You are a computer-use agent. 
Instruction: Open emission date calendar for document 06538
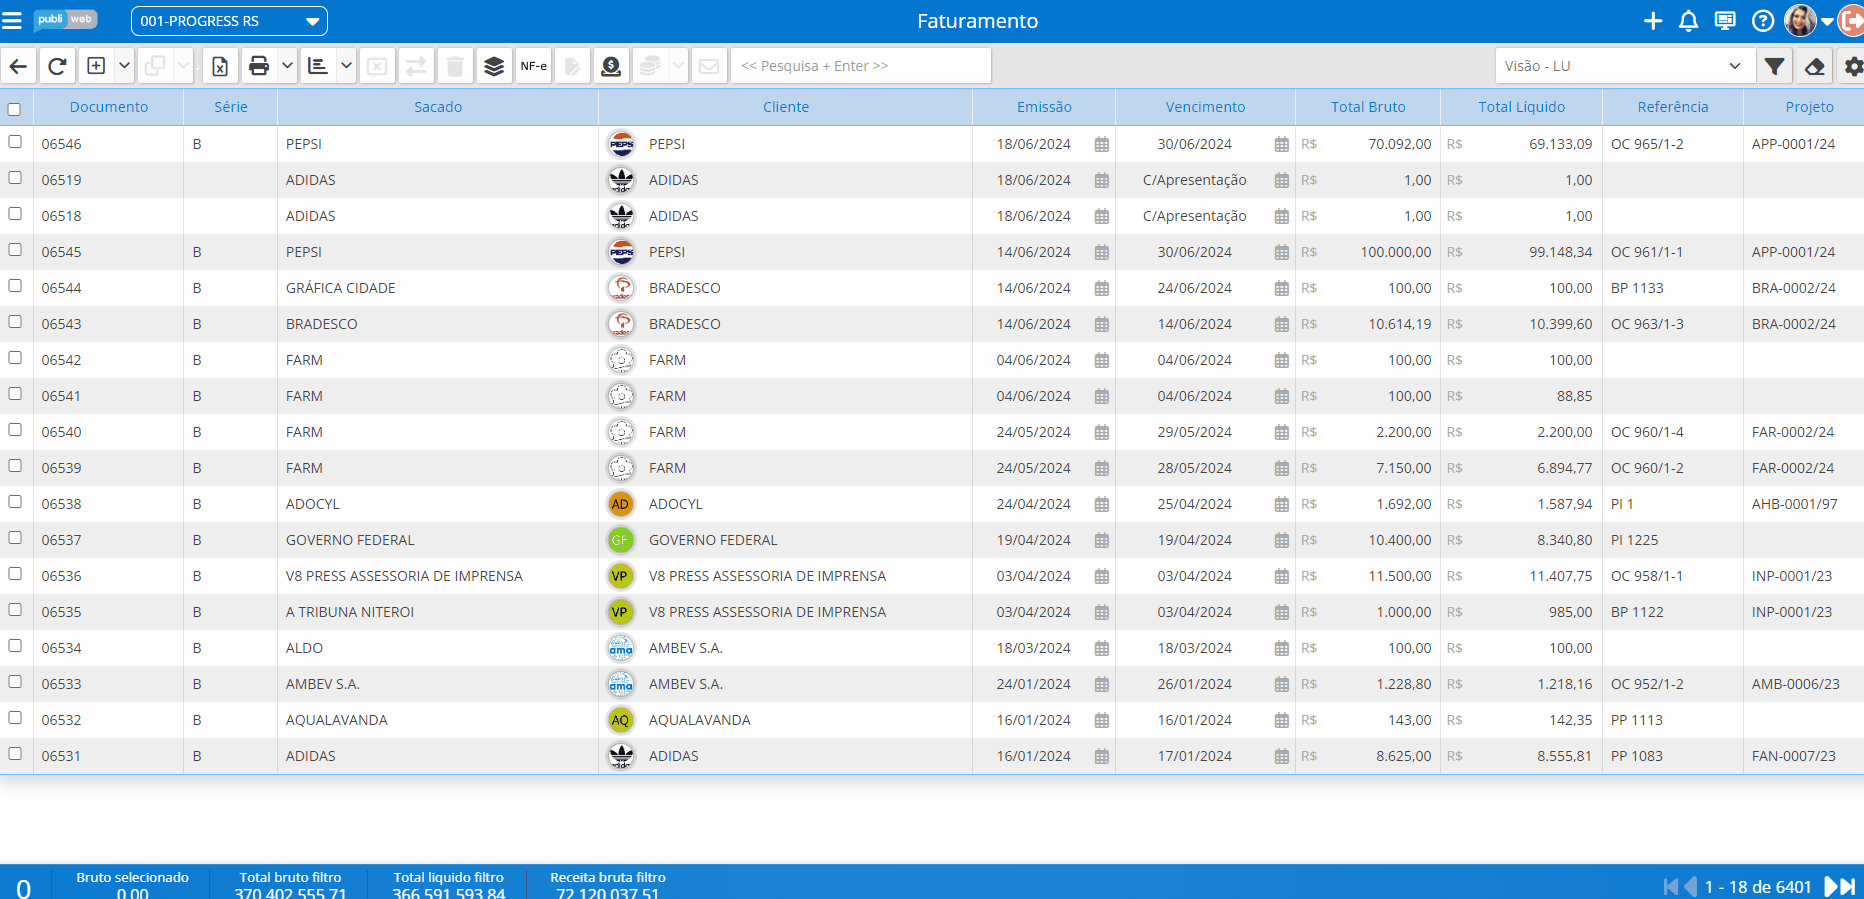pyautogui.click(x=1102, y=504)
